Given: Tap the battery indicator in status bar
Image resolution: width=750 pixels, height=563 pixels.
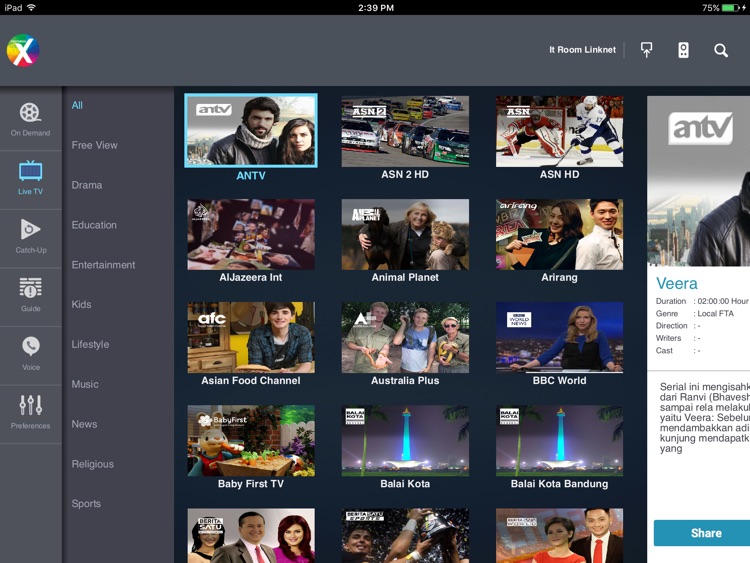Looking at the screenshot, I should [732, 8].
